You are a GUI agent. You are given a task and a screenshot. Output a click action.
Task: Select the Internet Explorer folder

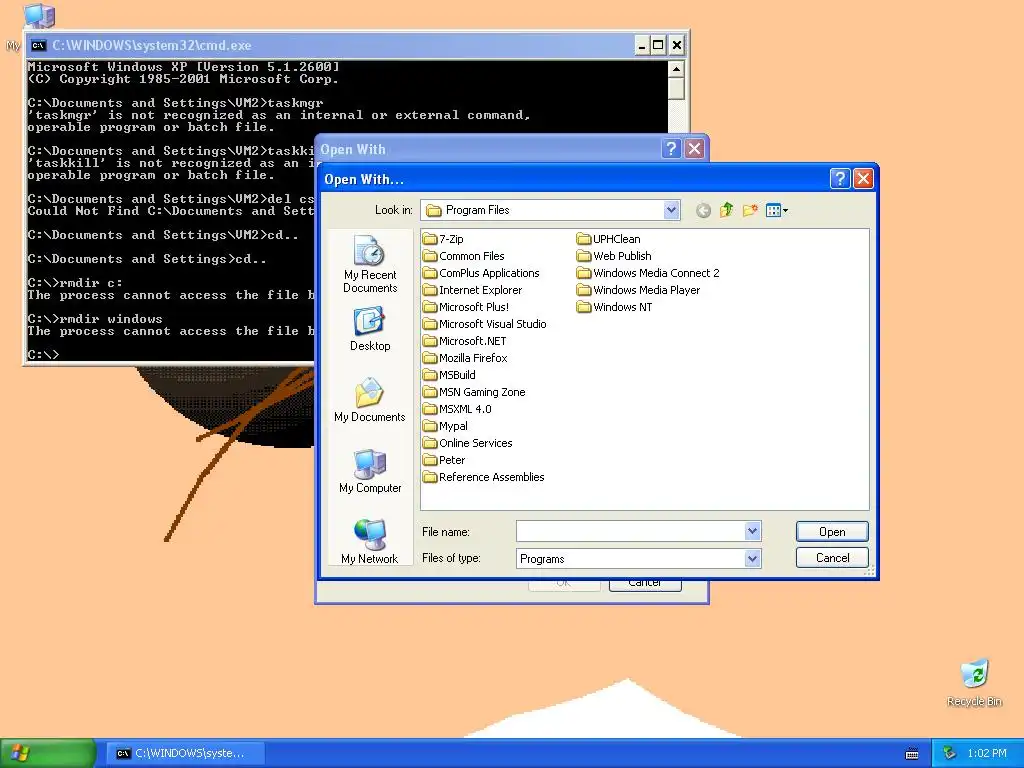473,290
